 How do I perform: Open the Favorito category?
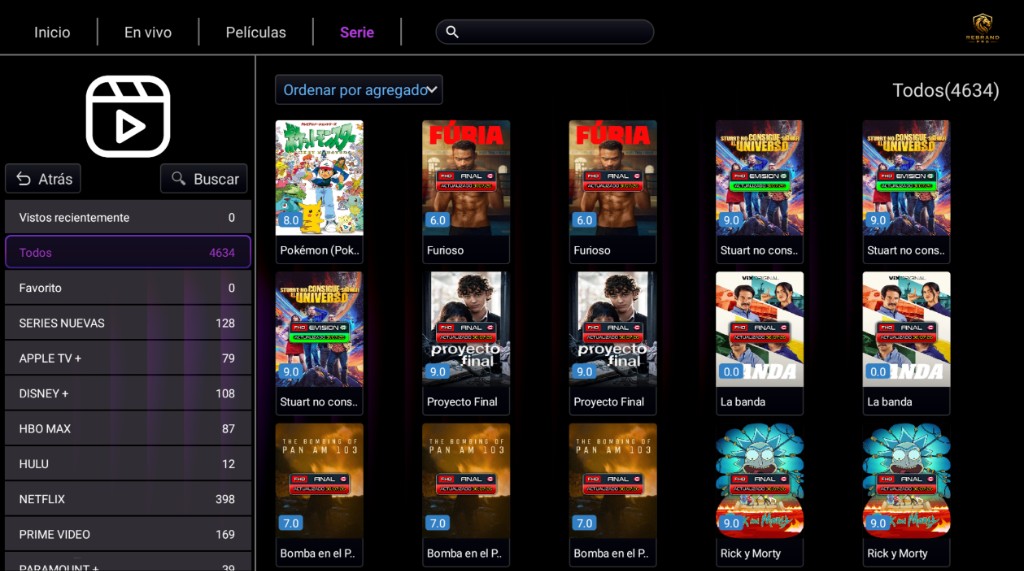pyautogui.click(x=128, y=287)
